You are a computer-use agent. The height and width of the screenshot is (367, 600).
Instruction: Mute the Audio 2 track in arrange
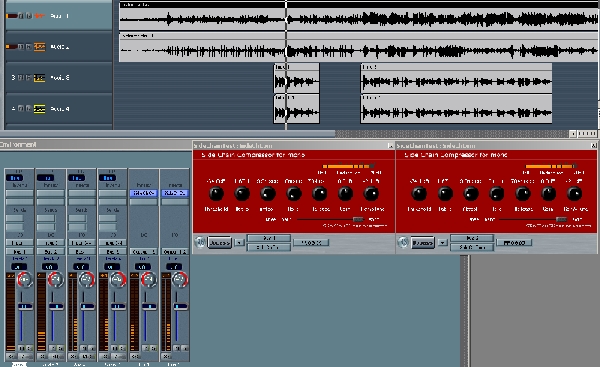point(21,47)
